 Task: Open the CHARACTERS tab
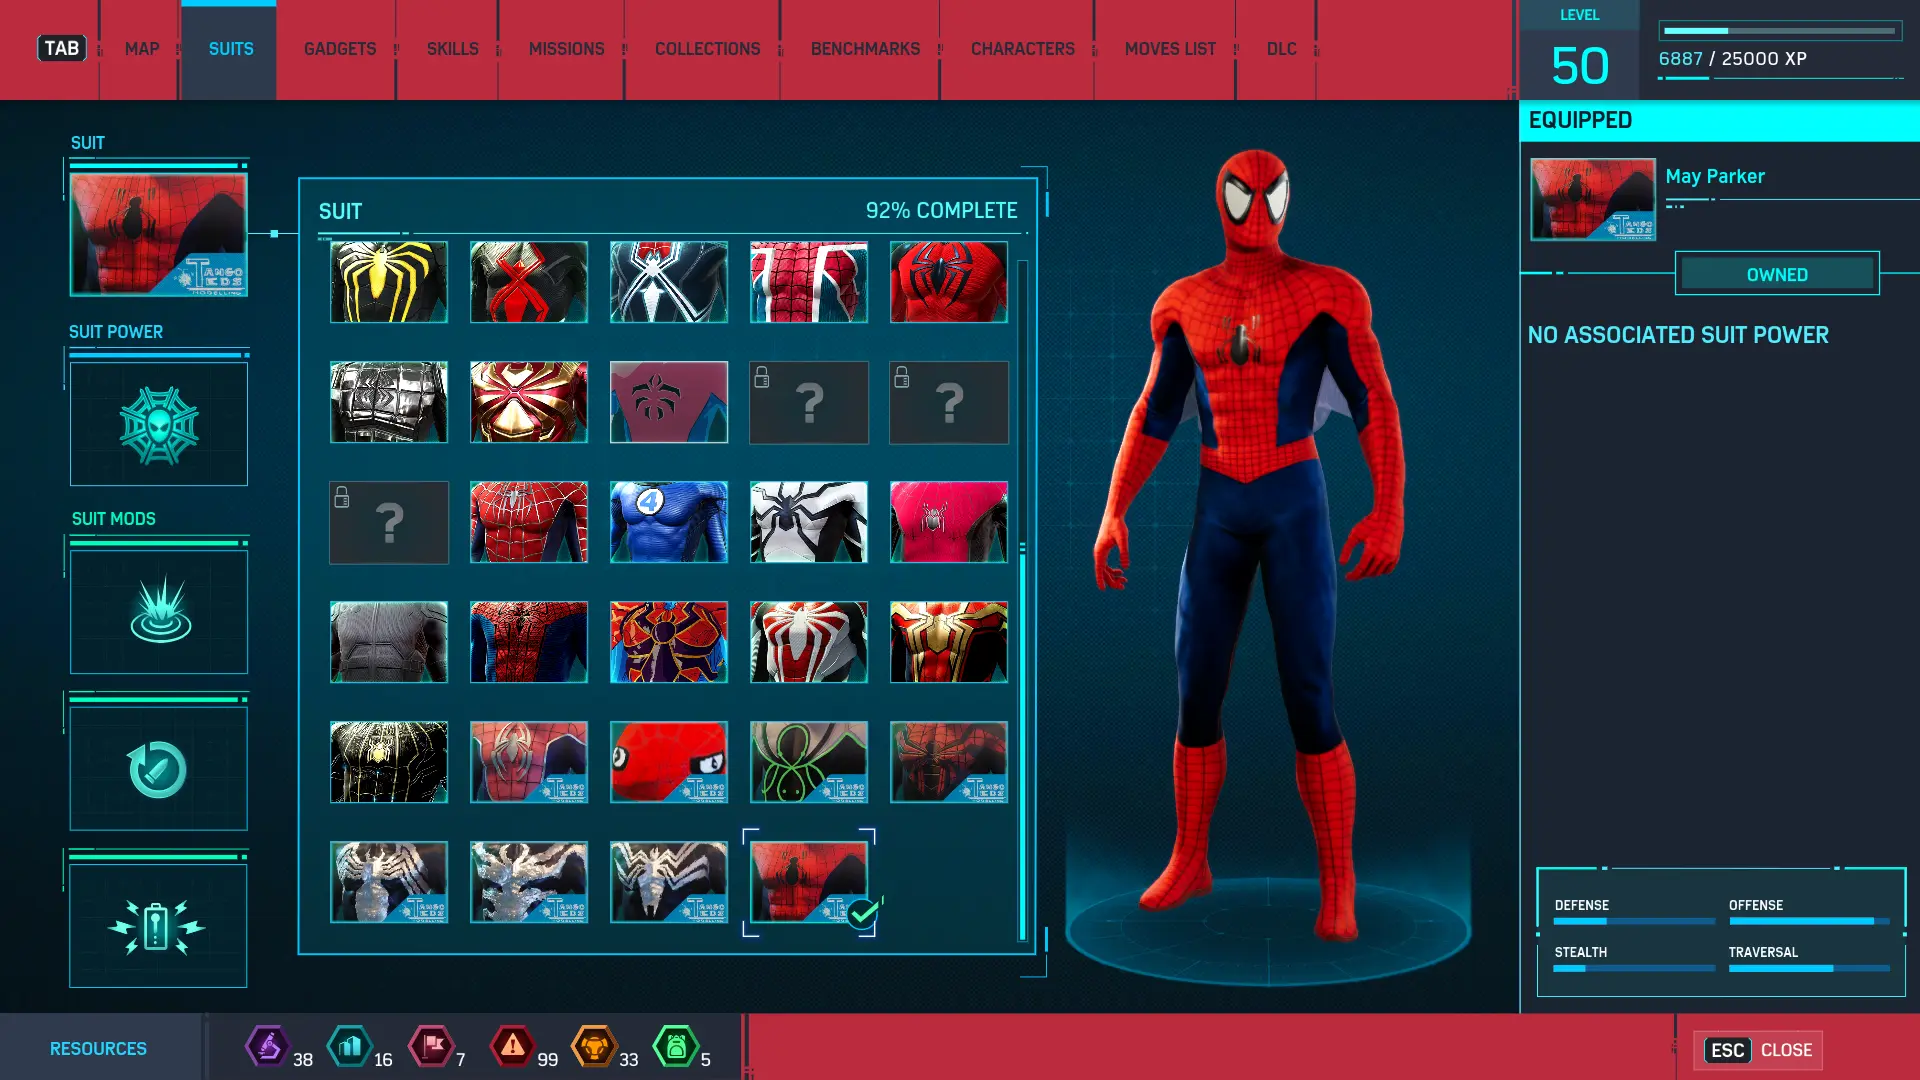[1023, 49]
